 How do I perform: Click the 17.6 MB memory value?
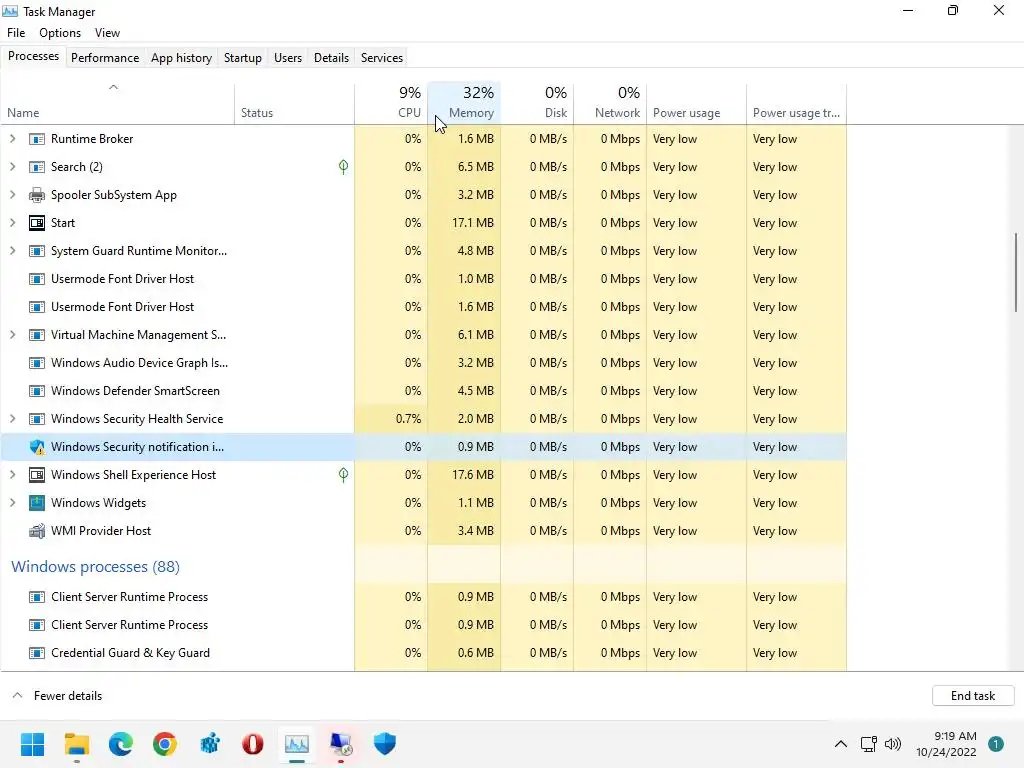pyautogui.click(x=473, y=475)
